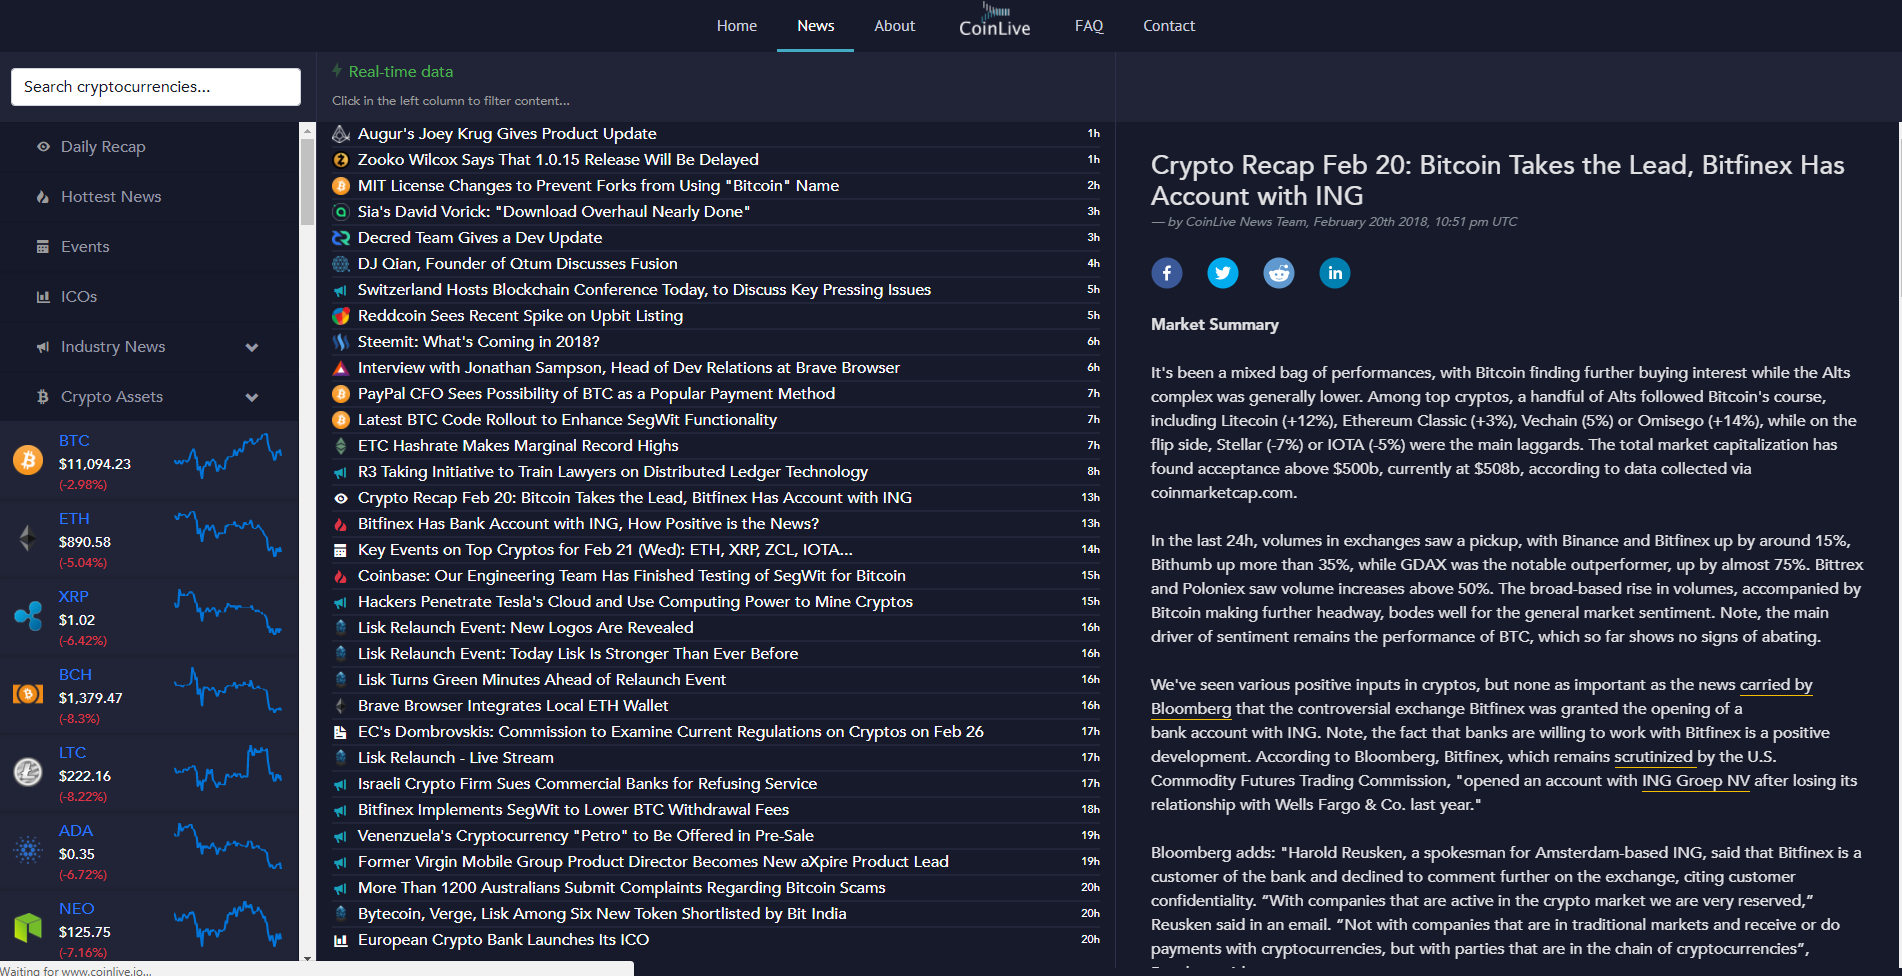The image size is (1902, 976).
Task: Click the Events calendar icon
Action: (43, 247)
